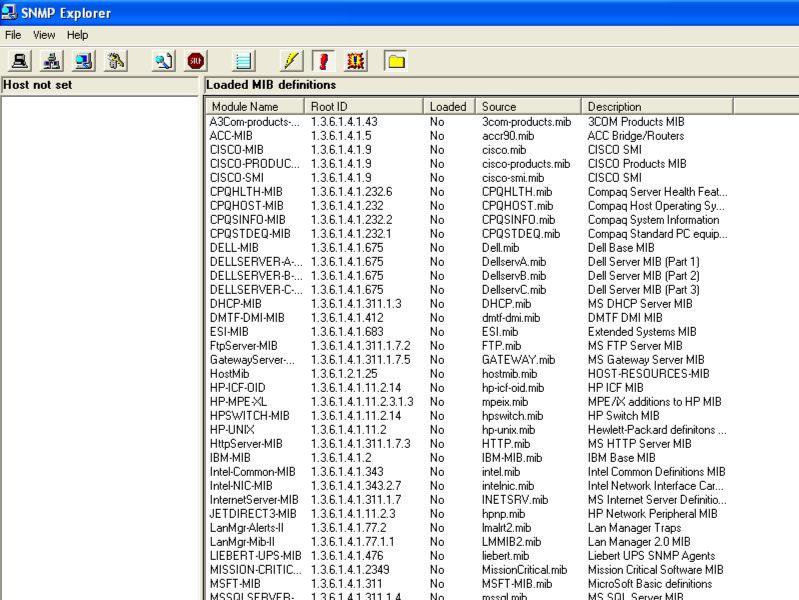Click the 3com-products.mib source cell
The width and height of the screenshot is (799, 600).
pos(526,122)
